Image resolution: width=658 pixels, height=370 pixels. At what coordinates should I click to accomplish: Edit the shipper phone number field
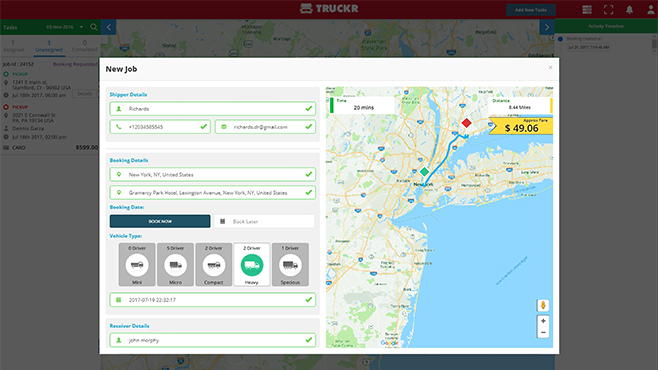(160, 127)
